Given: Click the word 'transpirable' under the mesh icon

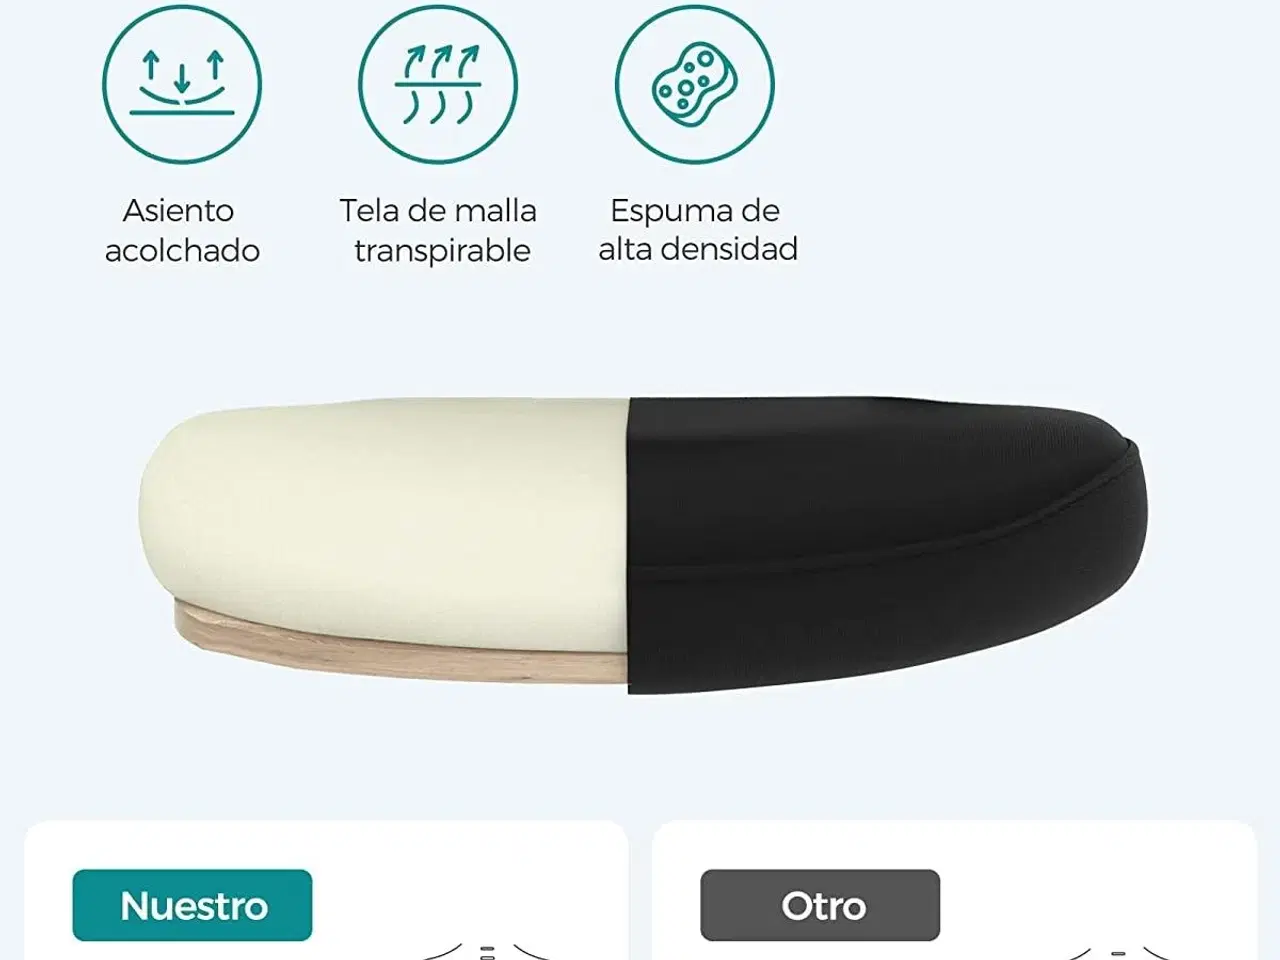Looking at the screenshot, I should click(x=442, y=250).
